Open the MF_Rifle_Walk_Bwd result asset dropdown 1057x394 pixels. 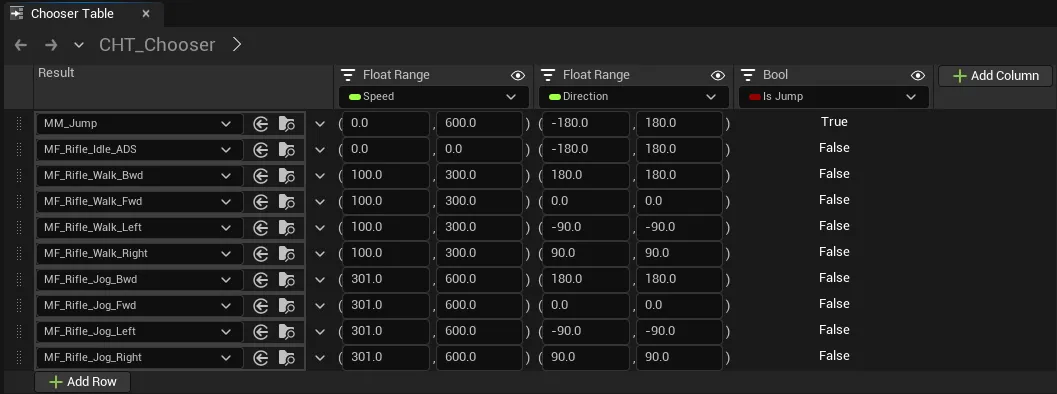tap(139, 176)
